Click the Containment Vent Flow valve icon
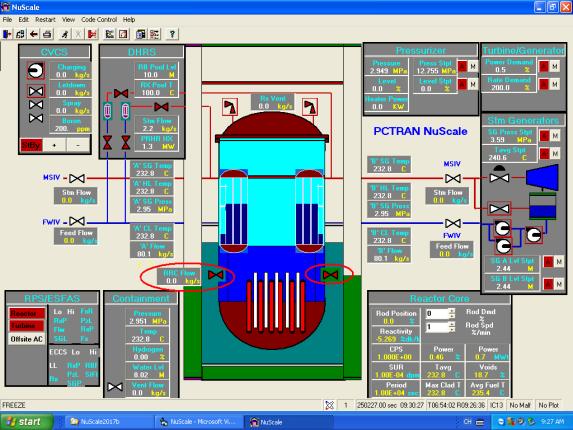This screenshot has height=430, width=573. click(x=115, y=387)
